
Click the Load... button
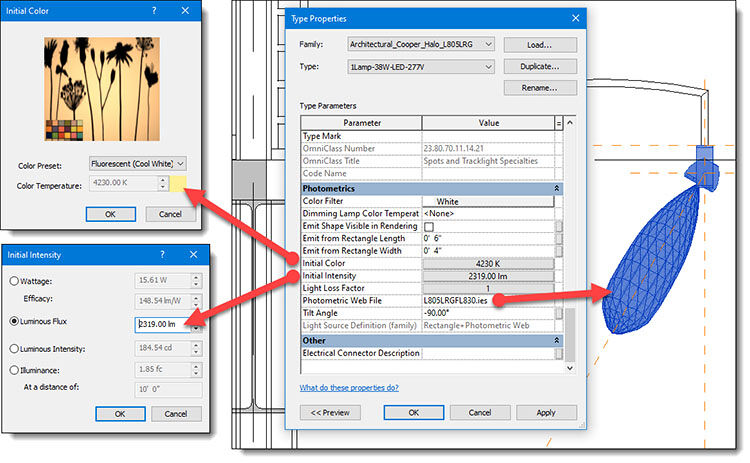click(x=540, y=45)
